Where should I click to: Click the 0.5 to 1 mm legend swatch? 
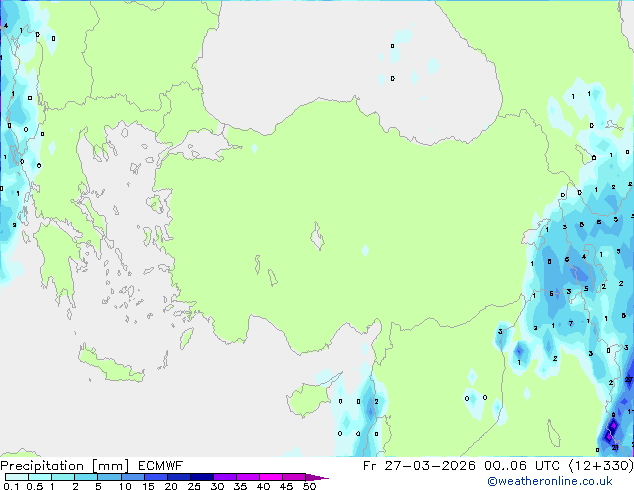tap(40, 477)
